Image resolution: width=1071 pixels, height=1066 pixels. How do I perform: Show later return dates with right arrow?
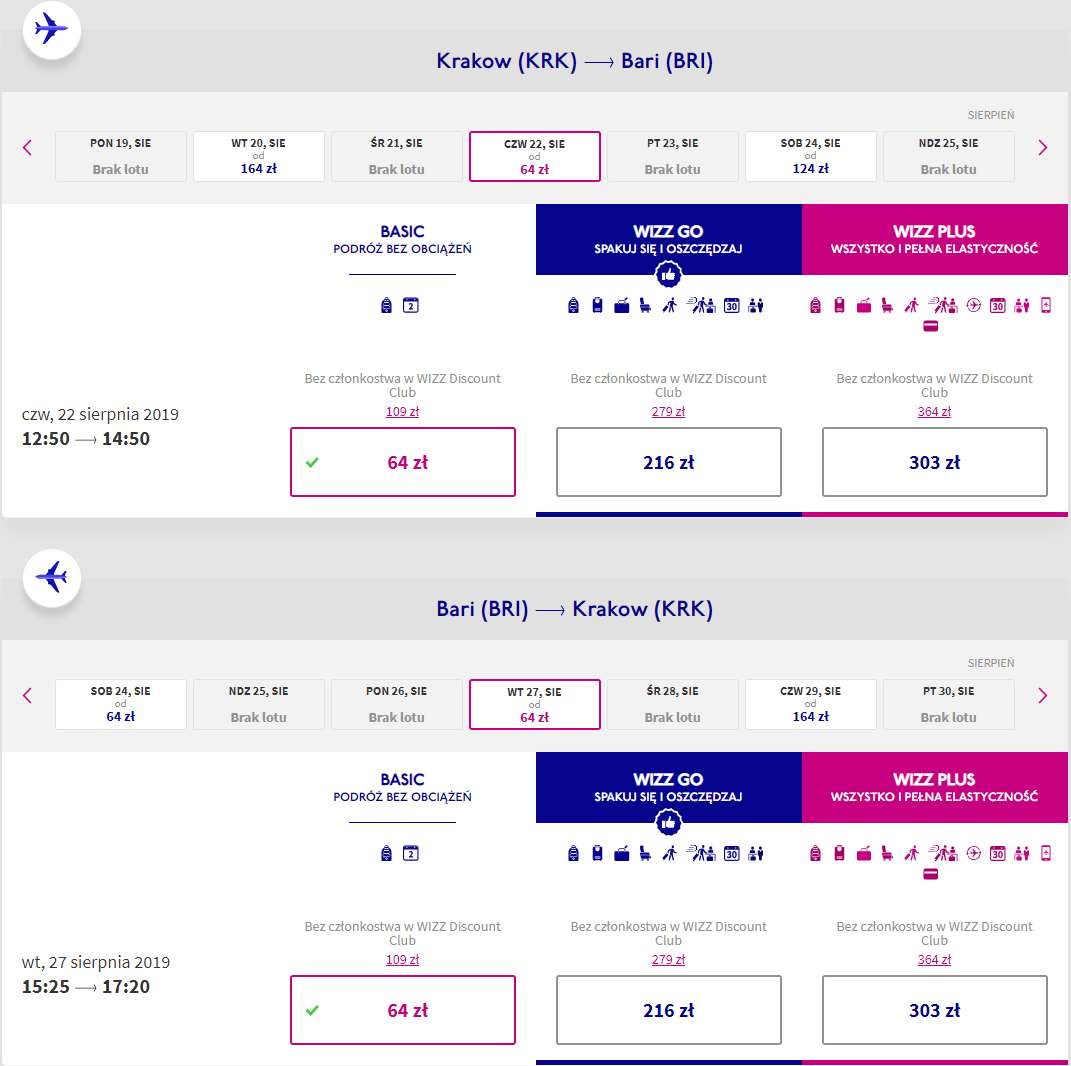(1042, 695)
